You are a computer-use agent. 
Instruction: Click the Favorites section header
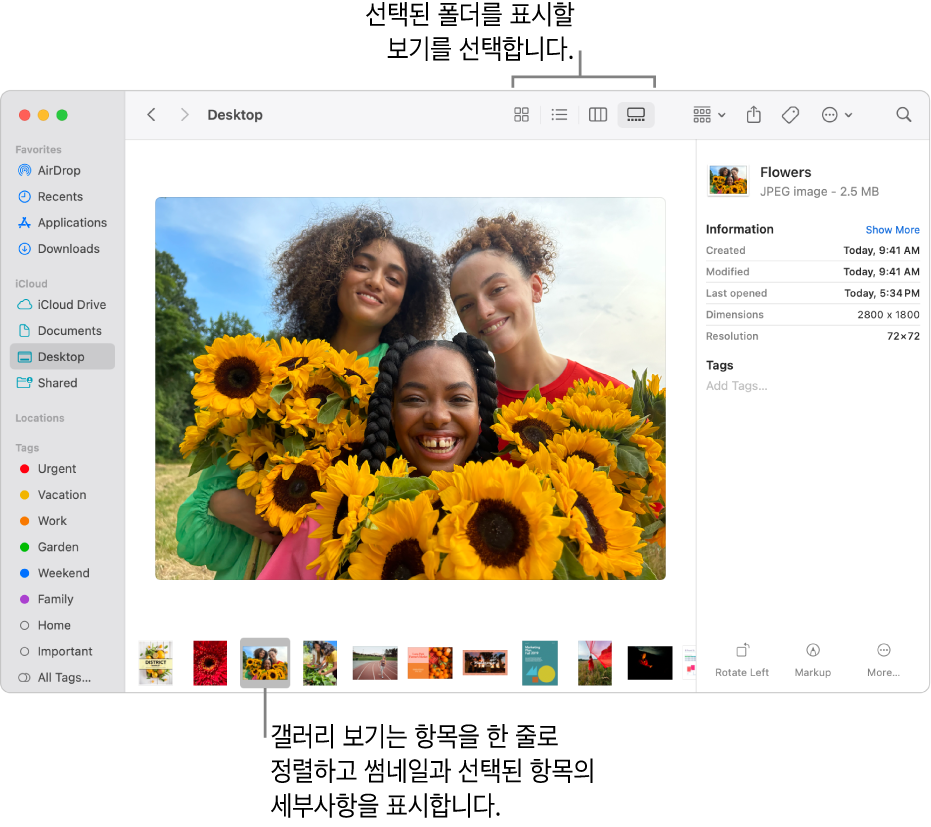click(x=39, y=150)
